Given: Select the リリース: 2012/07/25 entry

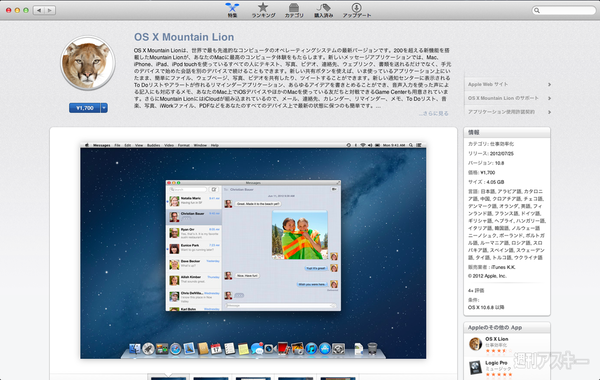Looking at the screenshot, I should coord(491,153).
